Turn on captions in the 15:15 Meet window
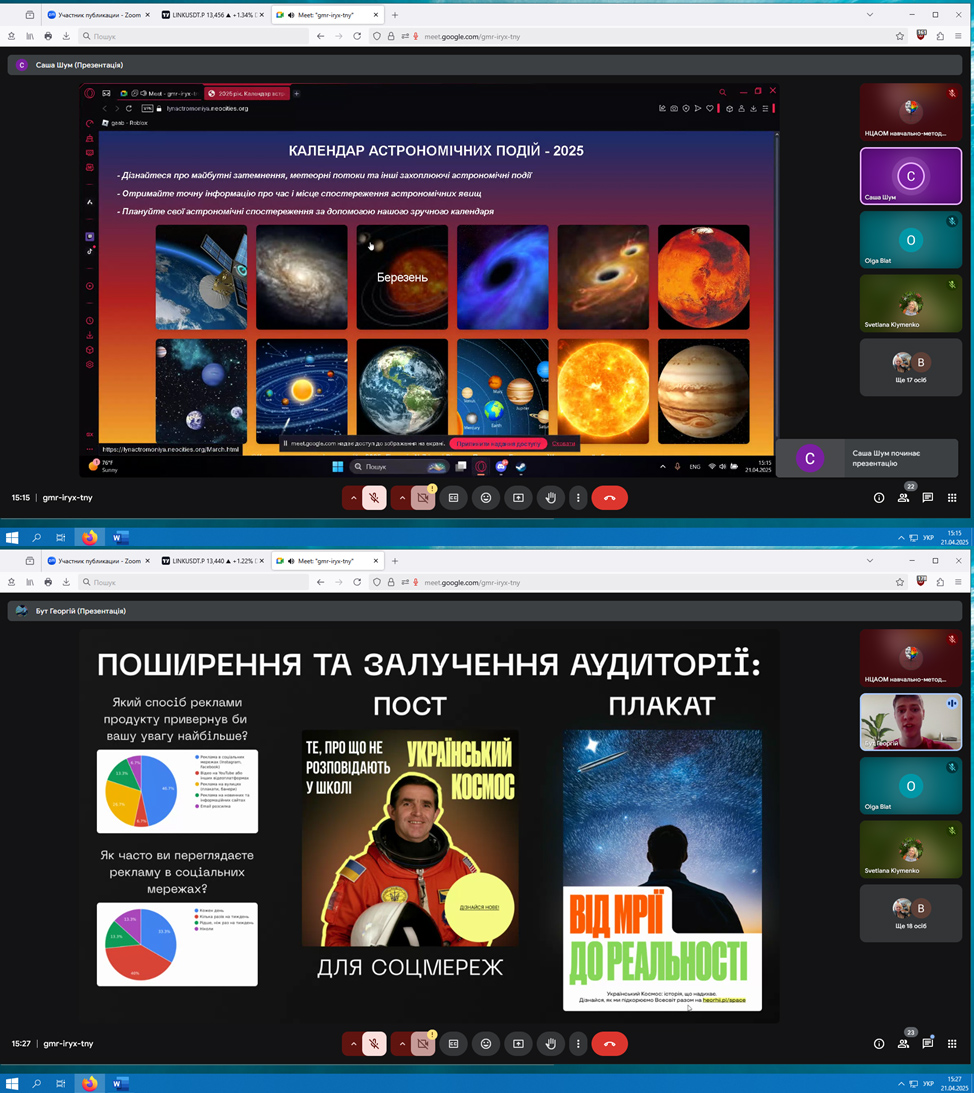974x1093 pixels. click(453, 498)
